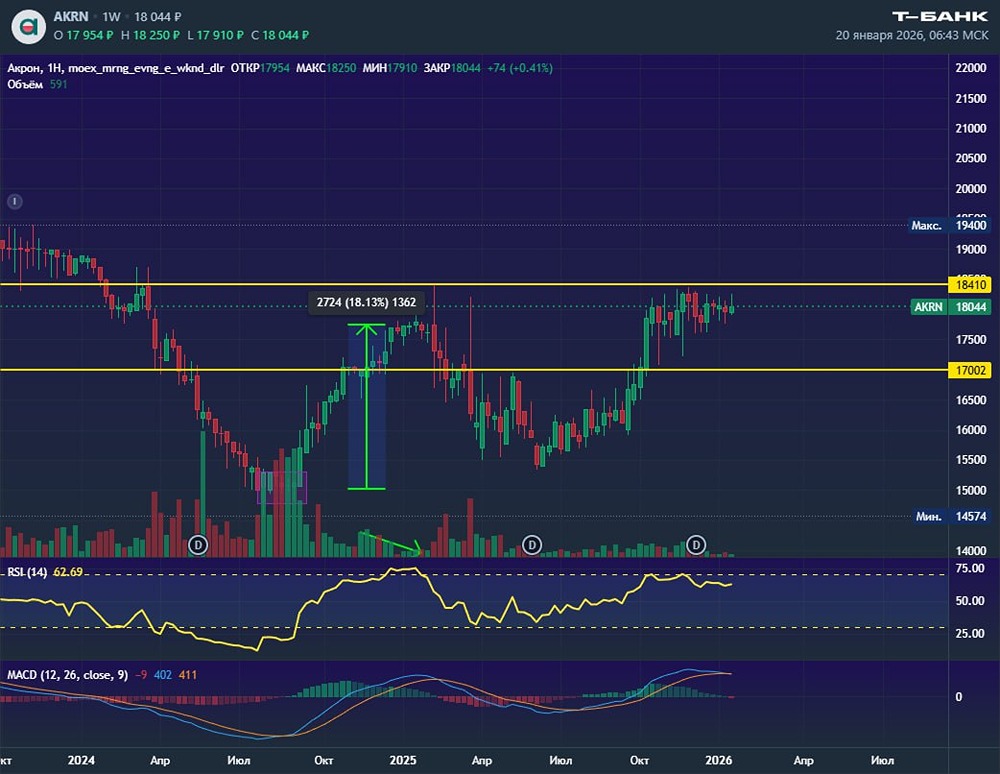This screenshot has height=774, width=1000.
Task: Click the legend value ОТКР 17954
Action: [x=260, y=68]
